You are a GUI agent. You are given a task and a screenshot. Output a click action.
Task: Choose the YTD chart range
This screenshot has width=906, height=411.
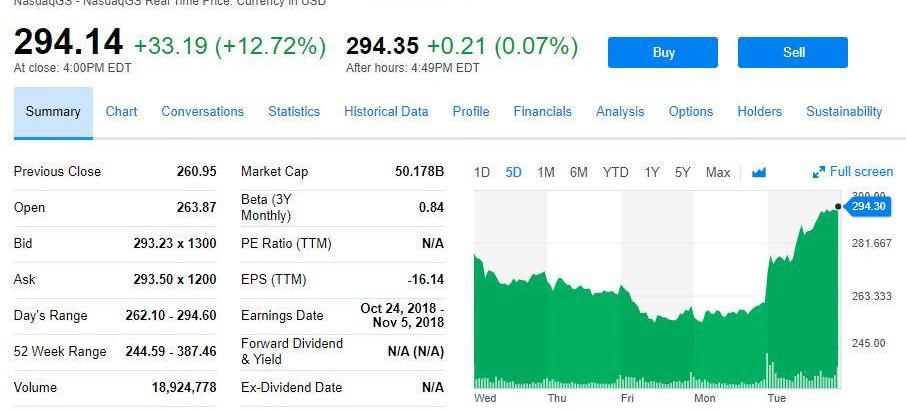click(616, 172)
